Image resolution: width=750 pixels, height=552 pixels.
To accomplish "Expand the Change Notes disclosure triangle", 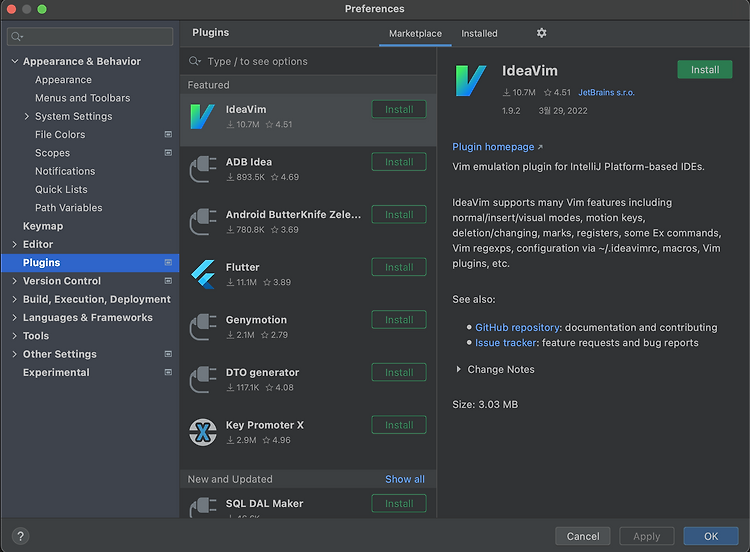I will pos(458,369).
